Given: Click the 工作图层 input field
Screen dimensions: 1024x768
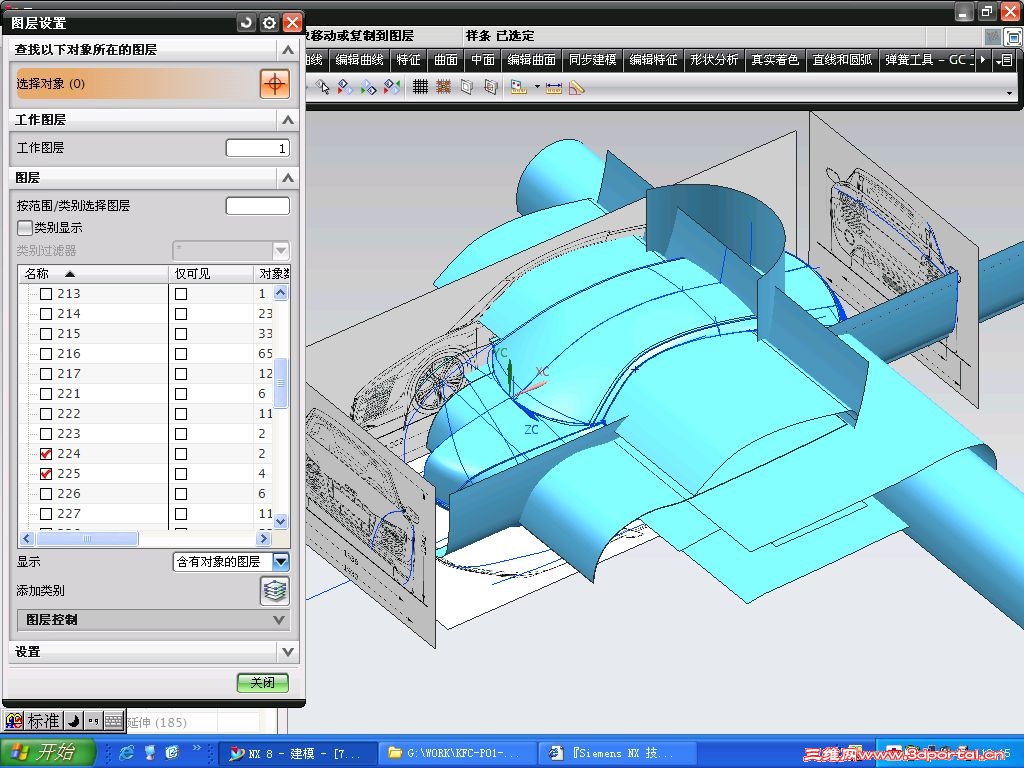Looking at the screenshot, I should (x=257, y=148).
